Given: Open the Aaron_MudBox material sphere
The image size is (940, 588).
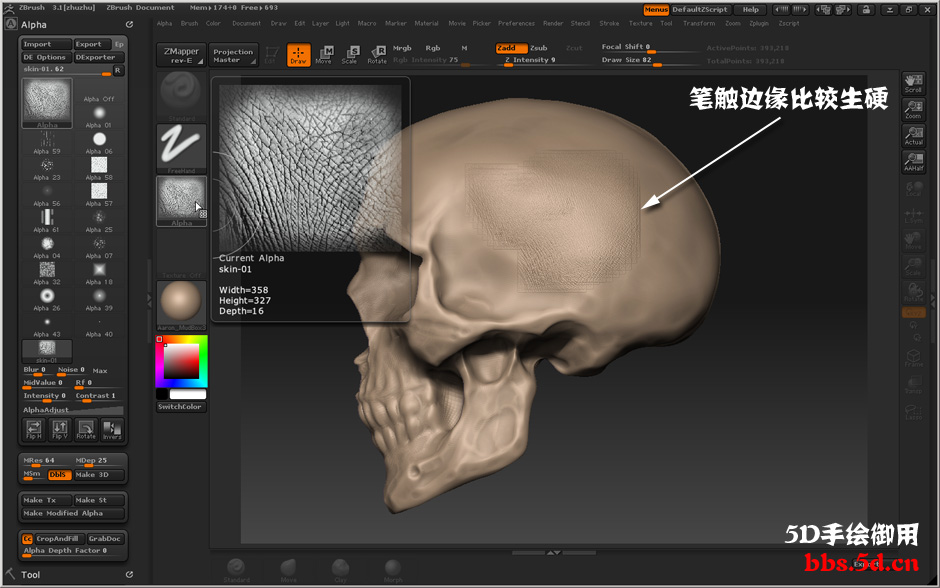Looking at the screenshot, I should pos(181,306).
